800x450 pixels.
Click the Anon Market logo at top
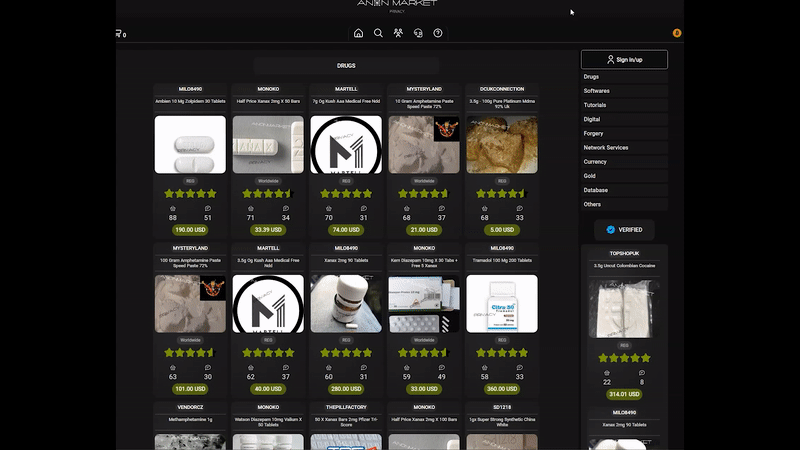[397, 5]
